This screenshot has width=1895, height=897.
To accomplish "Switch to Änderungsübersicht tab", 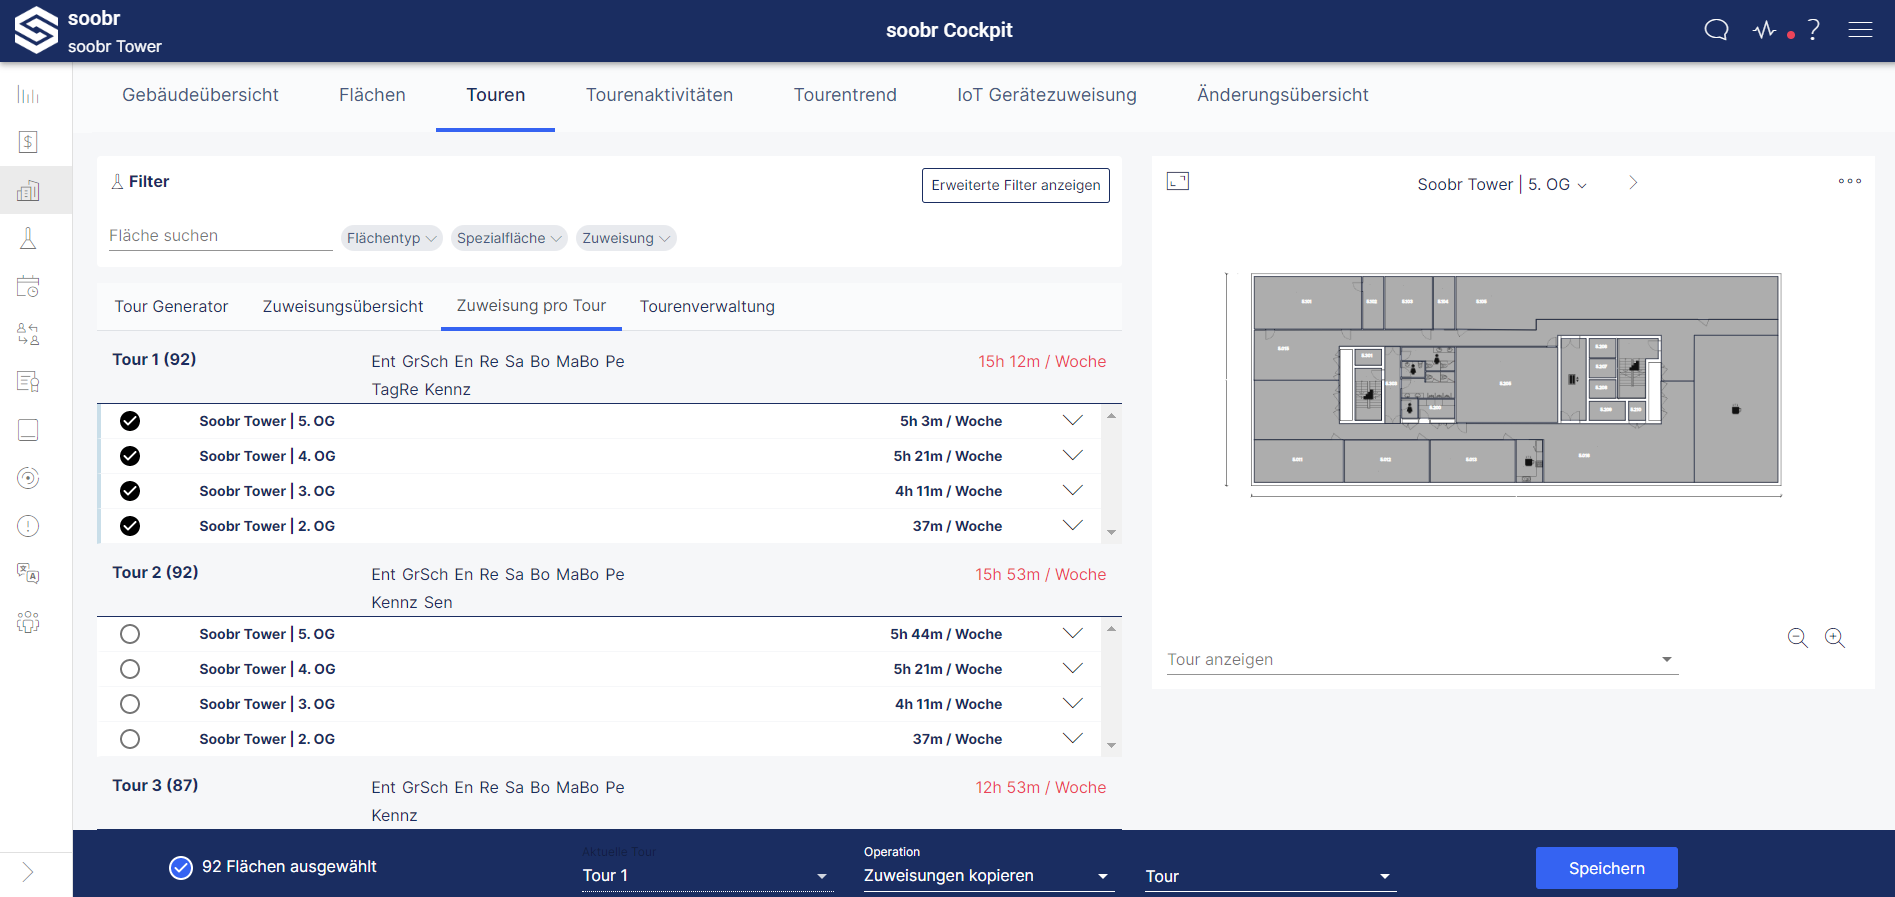I will tap(1283, 95).
